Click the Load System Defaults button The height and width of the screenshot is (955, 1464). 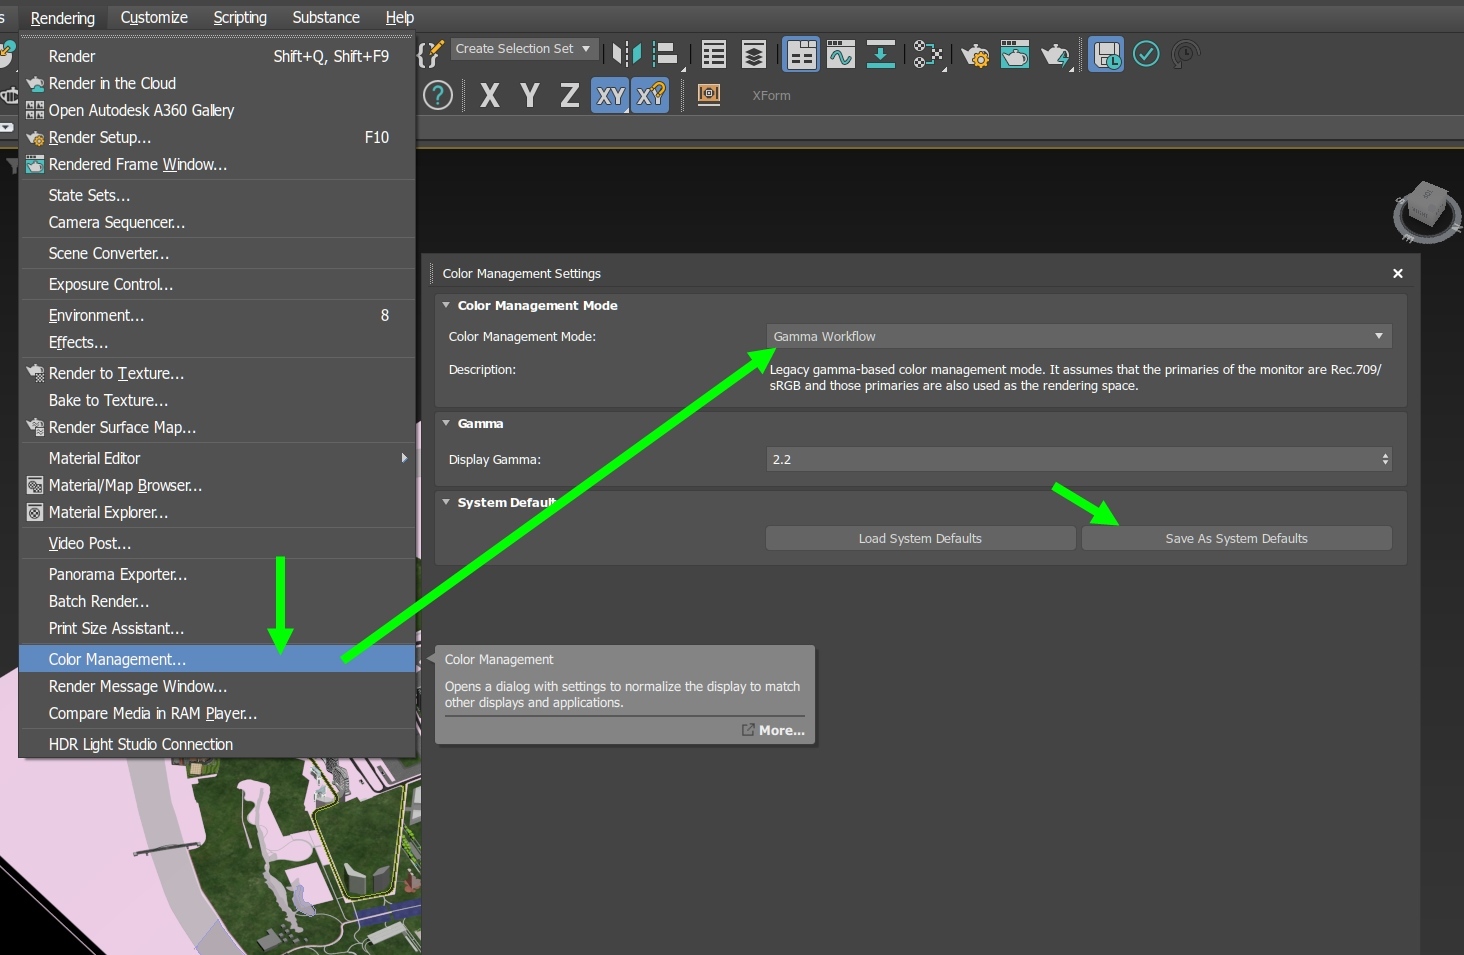click(920, 539)
